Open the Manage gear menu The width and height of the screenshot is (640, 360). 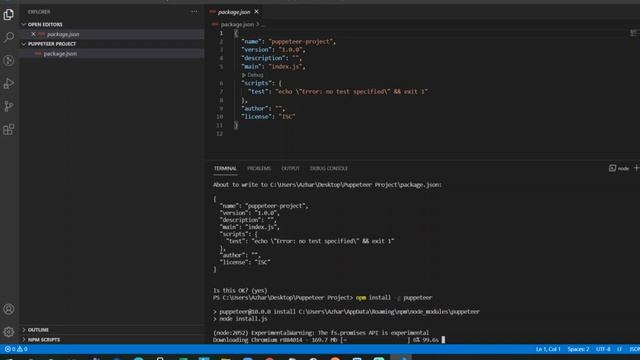click(x=9, y=332)
